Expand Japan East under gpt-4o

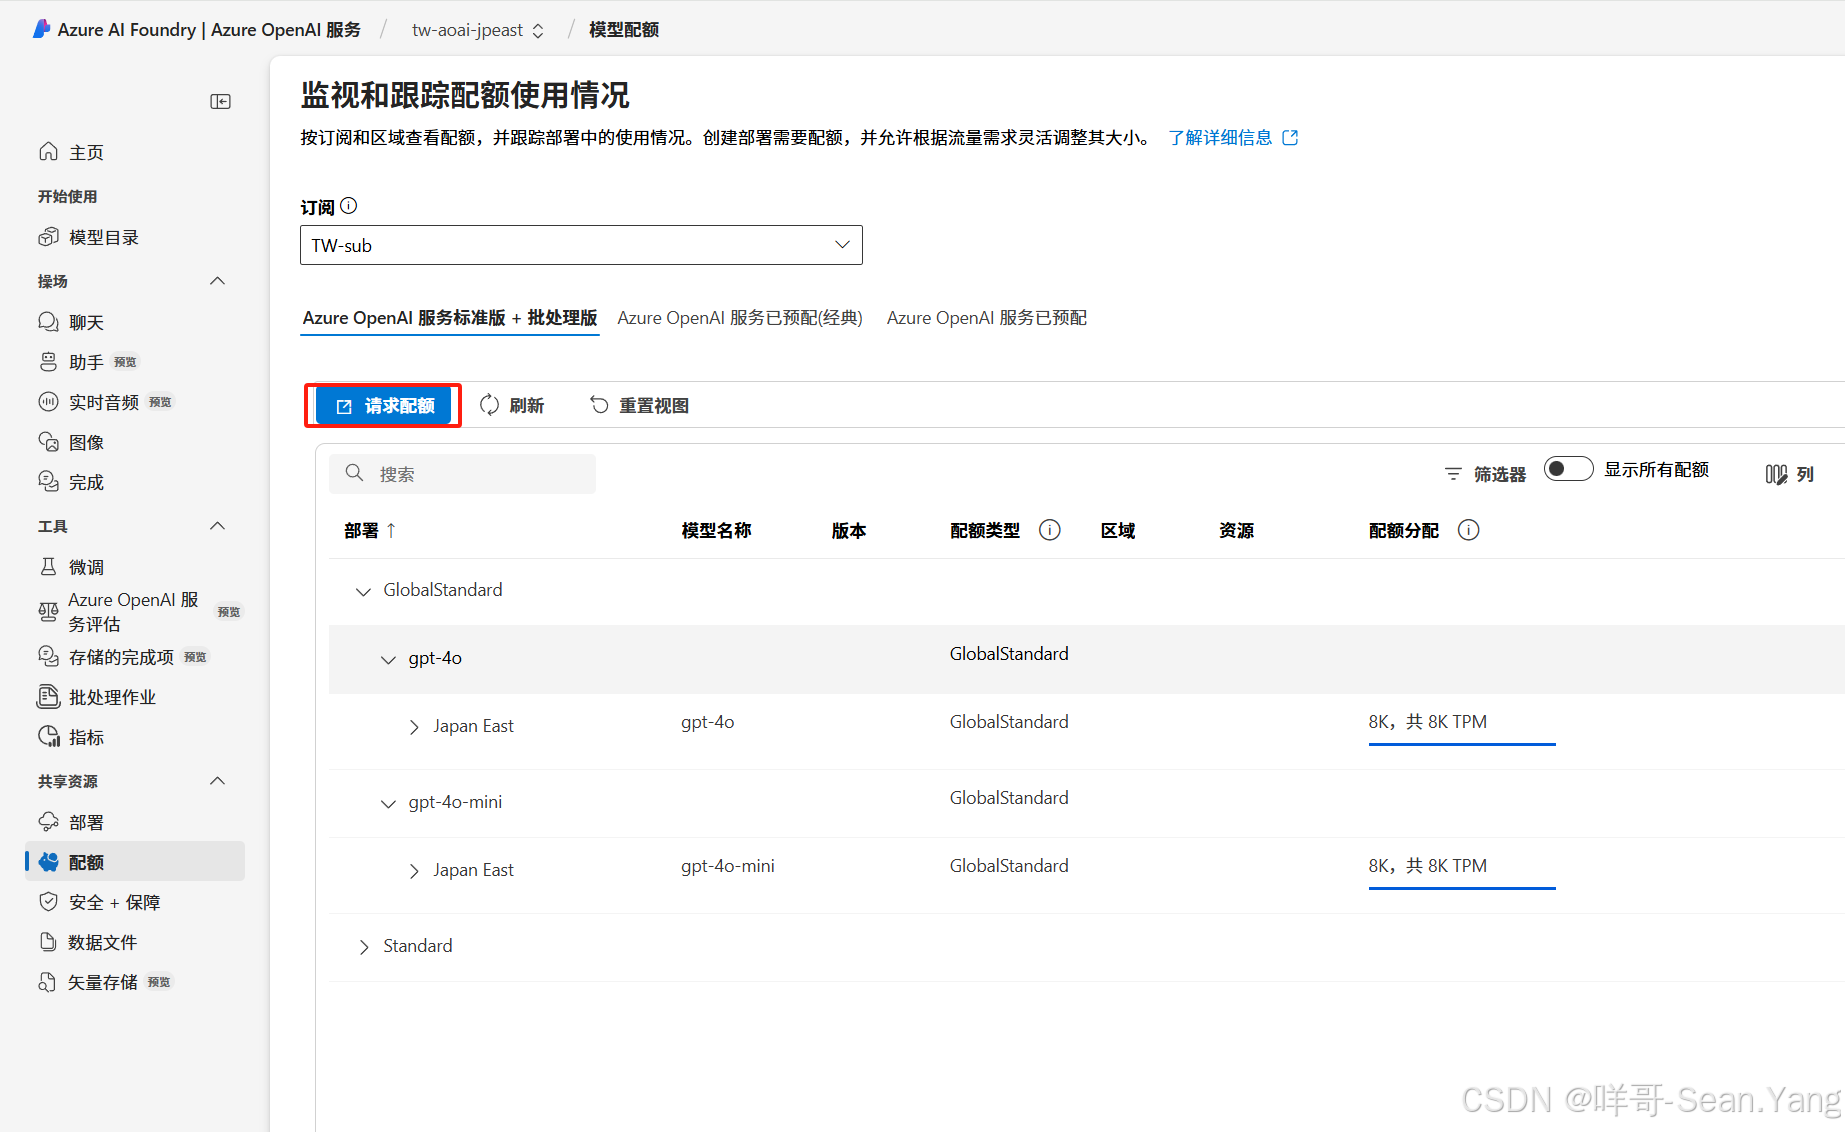coord(414,727)
